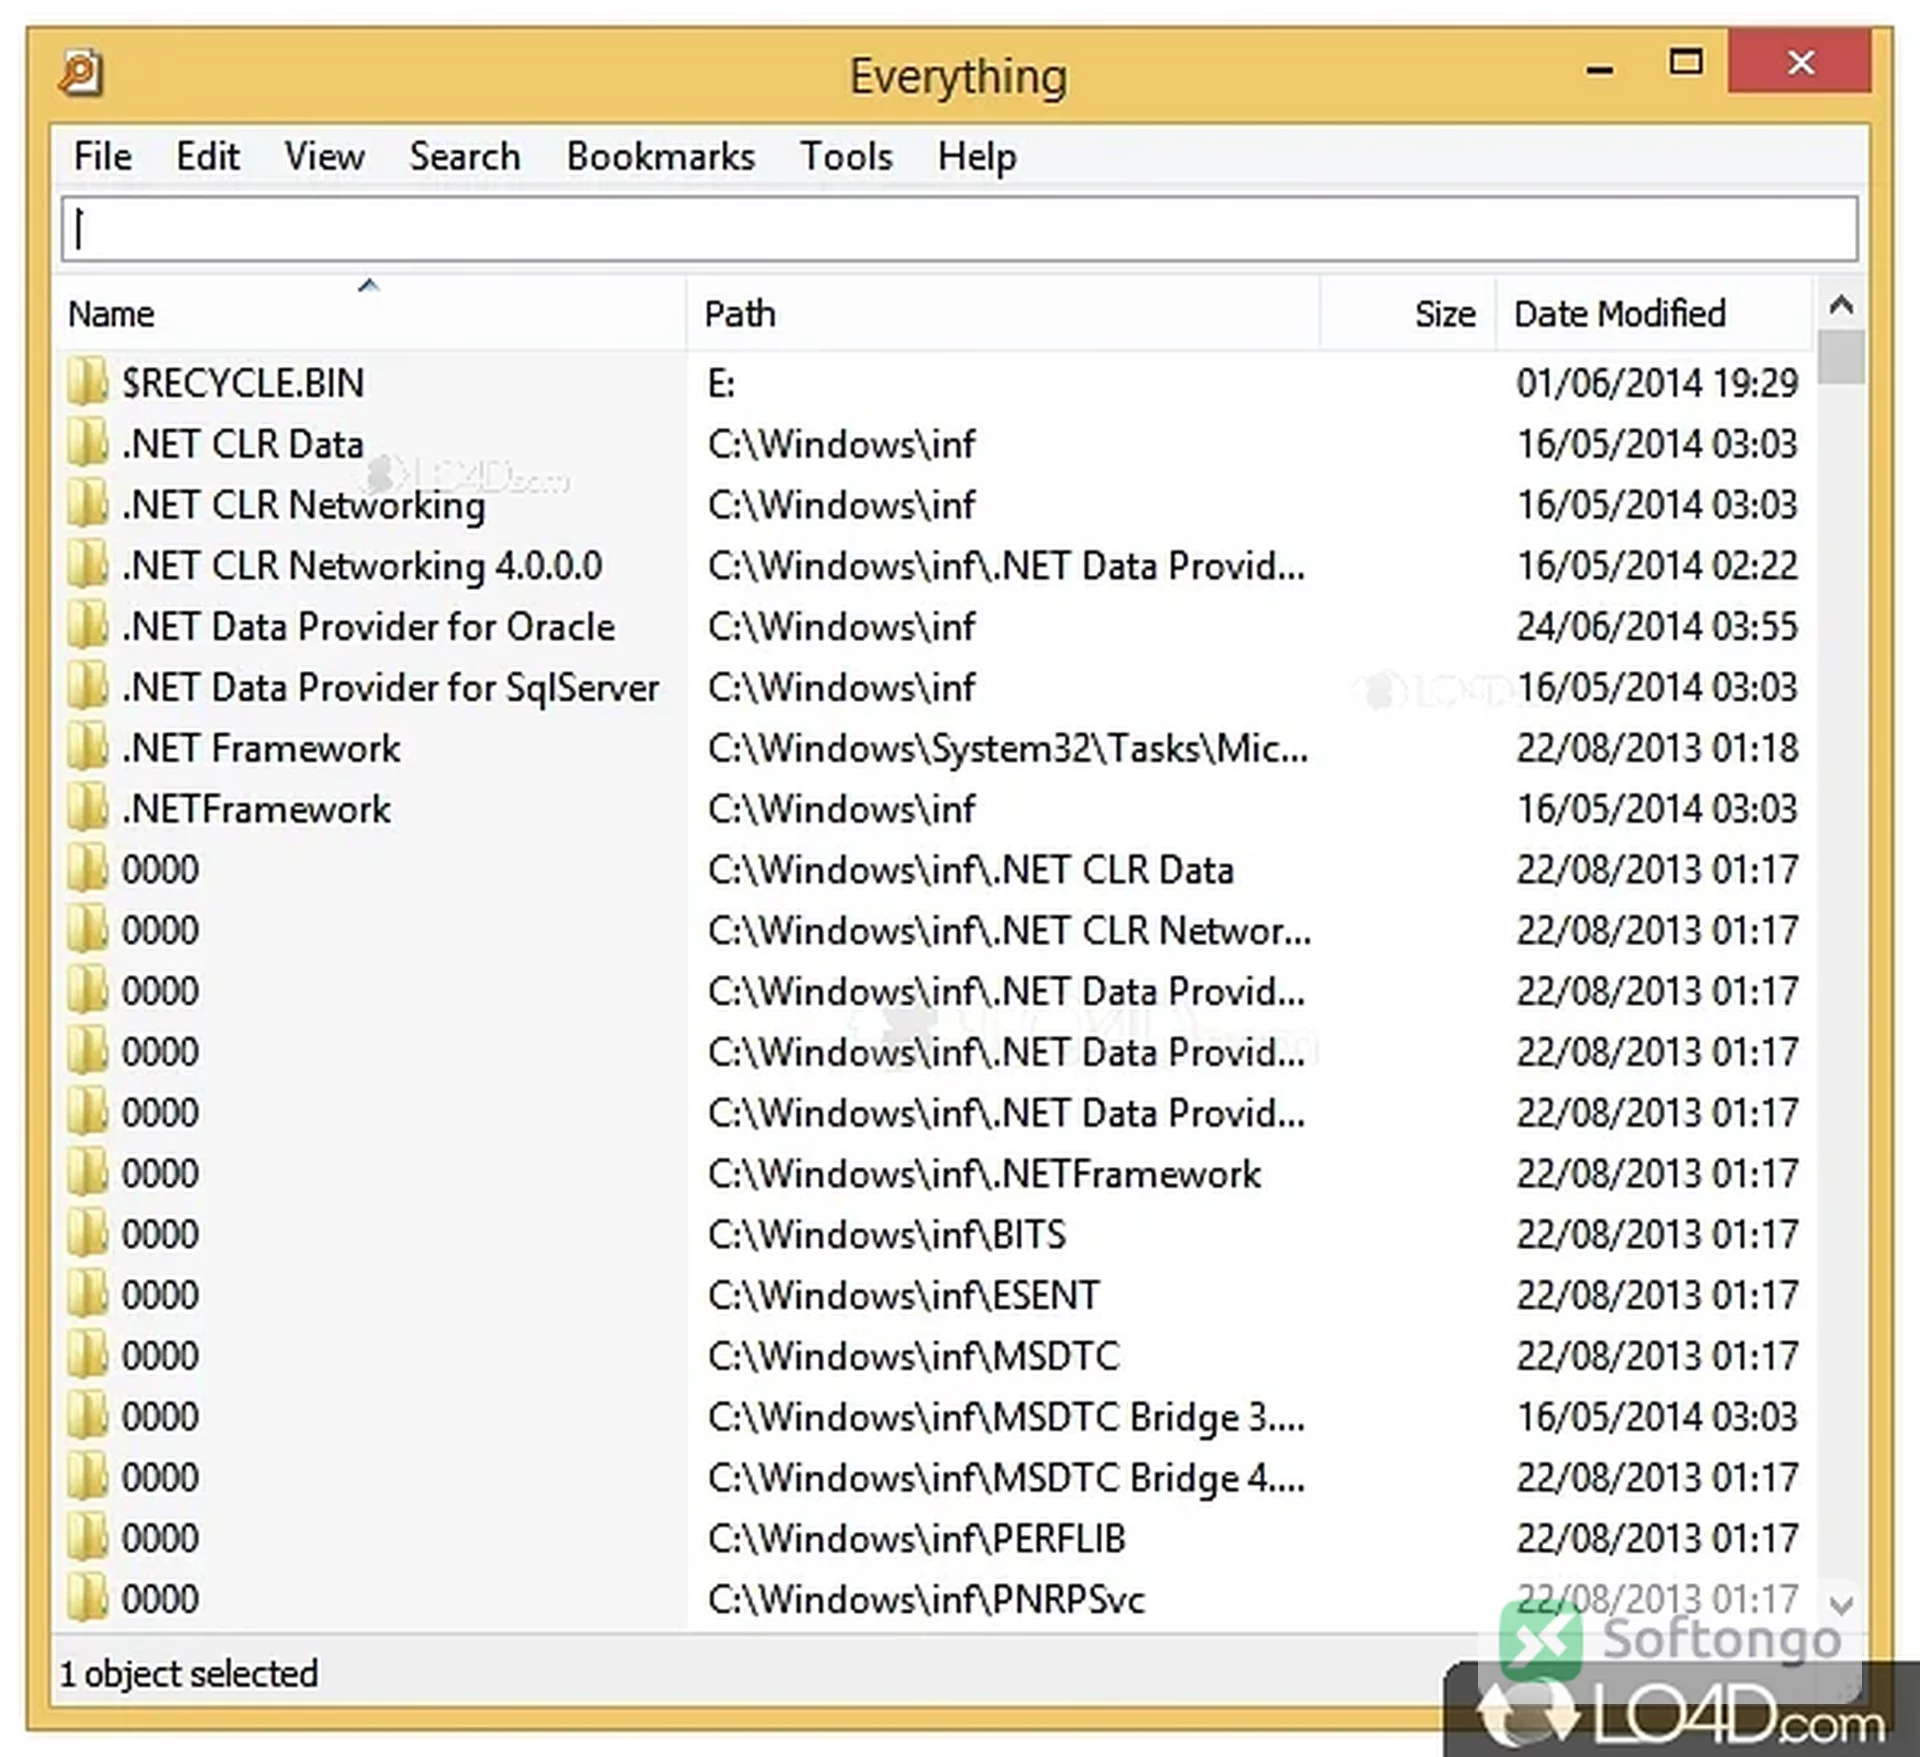The height and width of the screenshot is (1757, 1920).
Task: Click the vertical scrollbar thumb
Action: click(x=1841, y=357)
